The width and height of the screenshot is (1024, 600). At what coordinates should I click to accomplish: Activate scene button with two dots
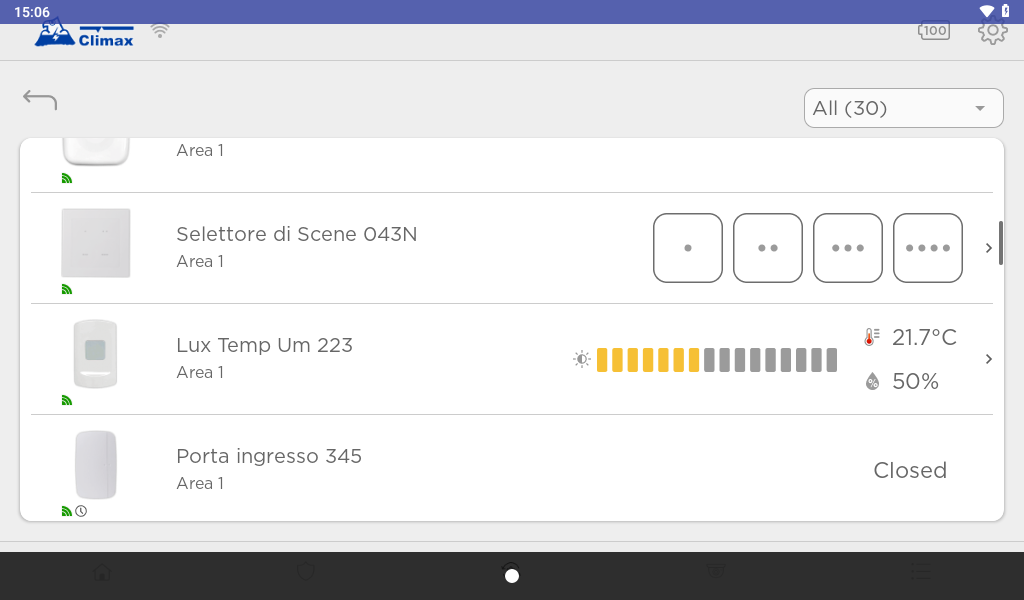[x=768, y=248]
